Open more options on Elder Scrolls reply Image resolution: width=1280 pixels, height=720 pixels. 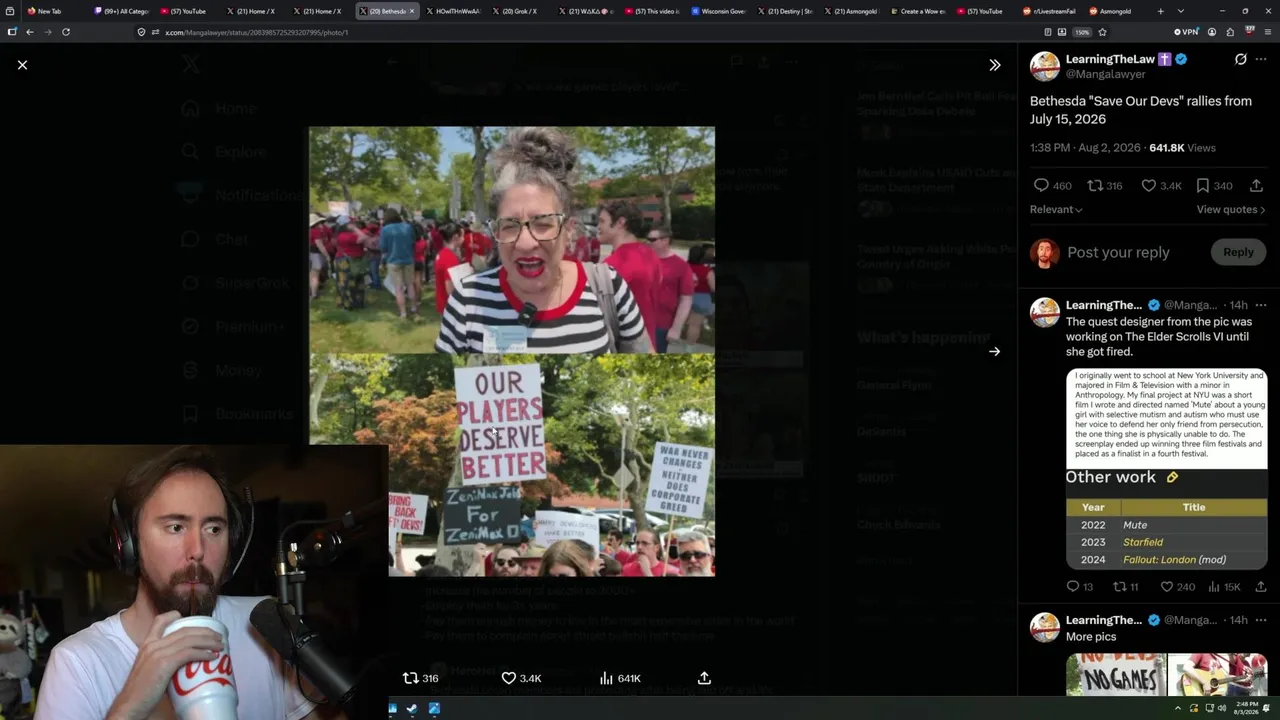click(x=1261, y=305)
